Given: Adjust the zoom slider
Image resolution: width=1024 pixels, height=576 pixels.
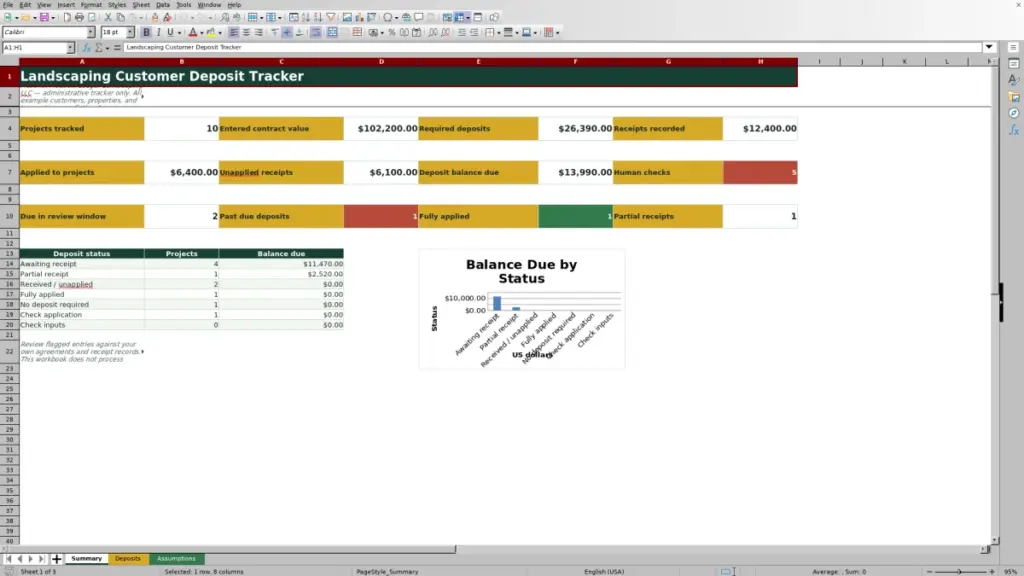Looking at the screenshot, I should click(960, 572).
